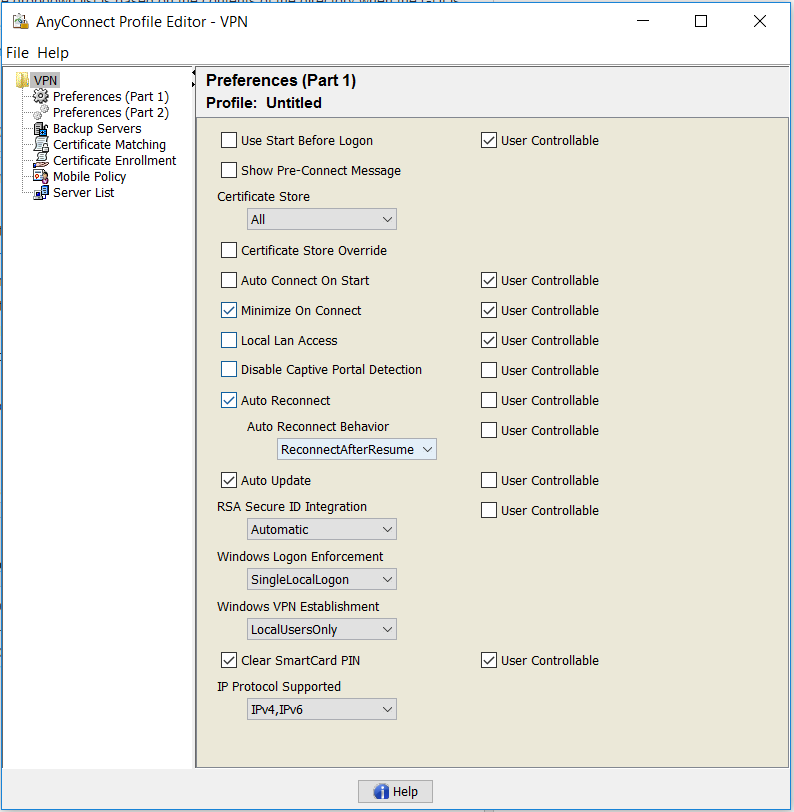
Task: Check User Controllable for RSA Secure ID Integration
Action: 489,510
